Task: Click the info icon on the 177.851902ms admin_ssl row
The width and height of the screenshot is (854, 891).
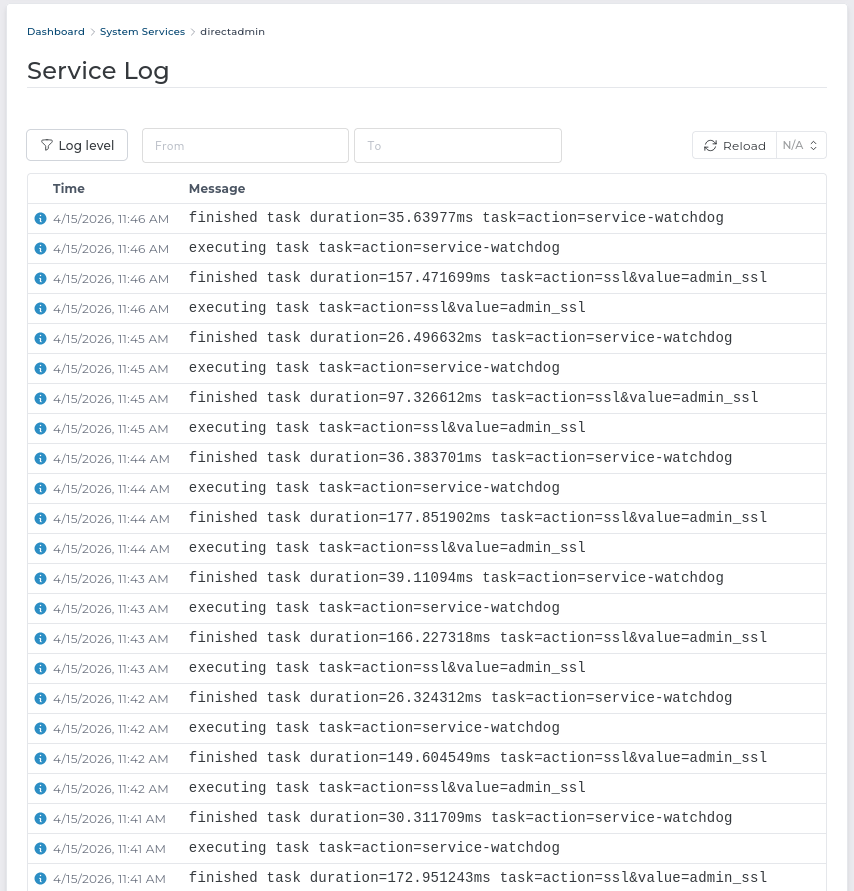Action: coord(41,518)
